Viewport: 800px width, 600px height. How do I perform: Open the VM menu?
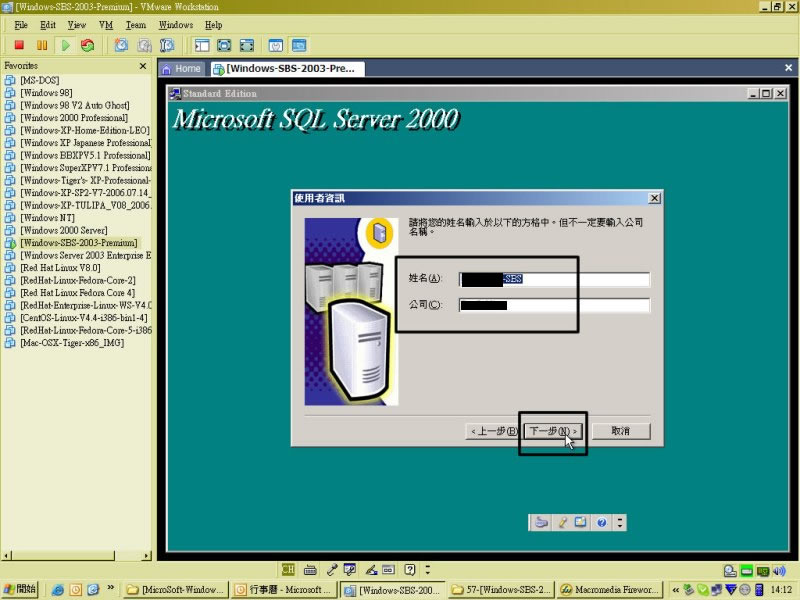(106, 25)
